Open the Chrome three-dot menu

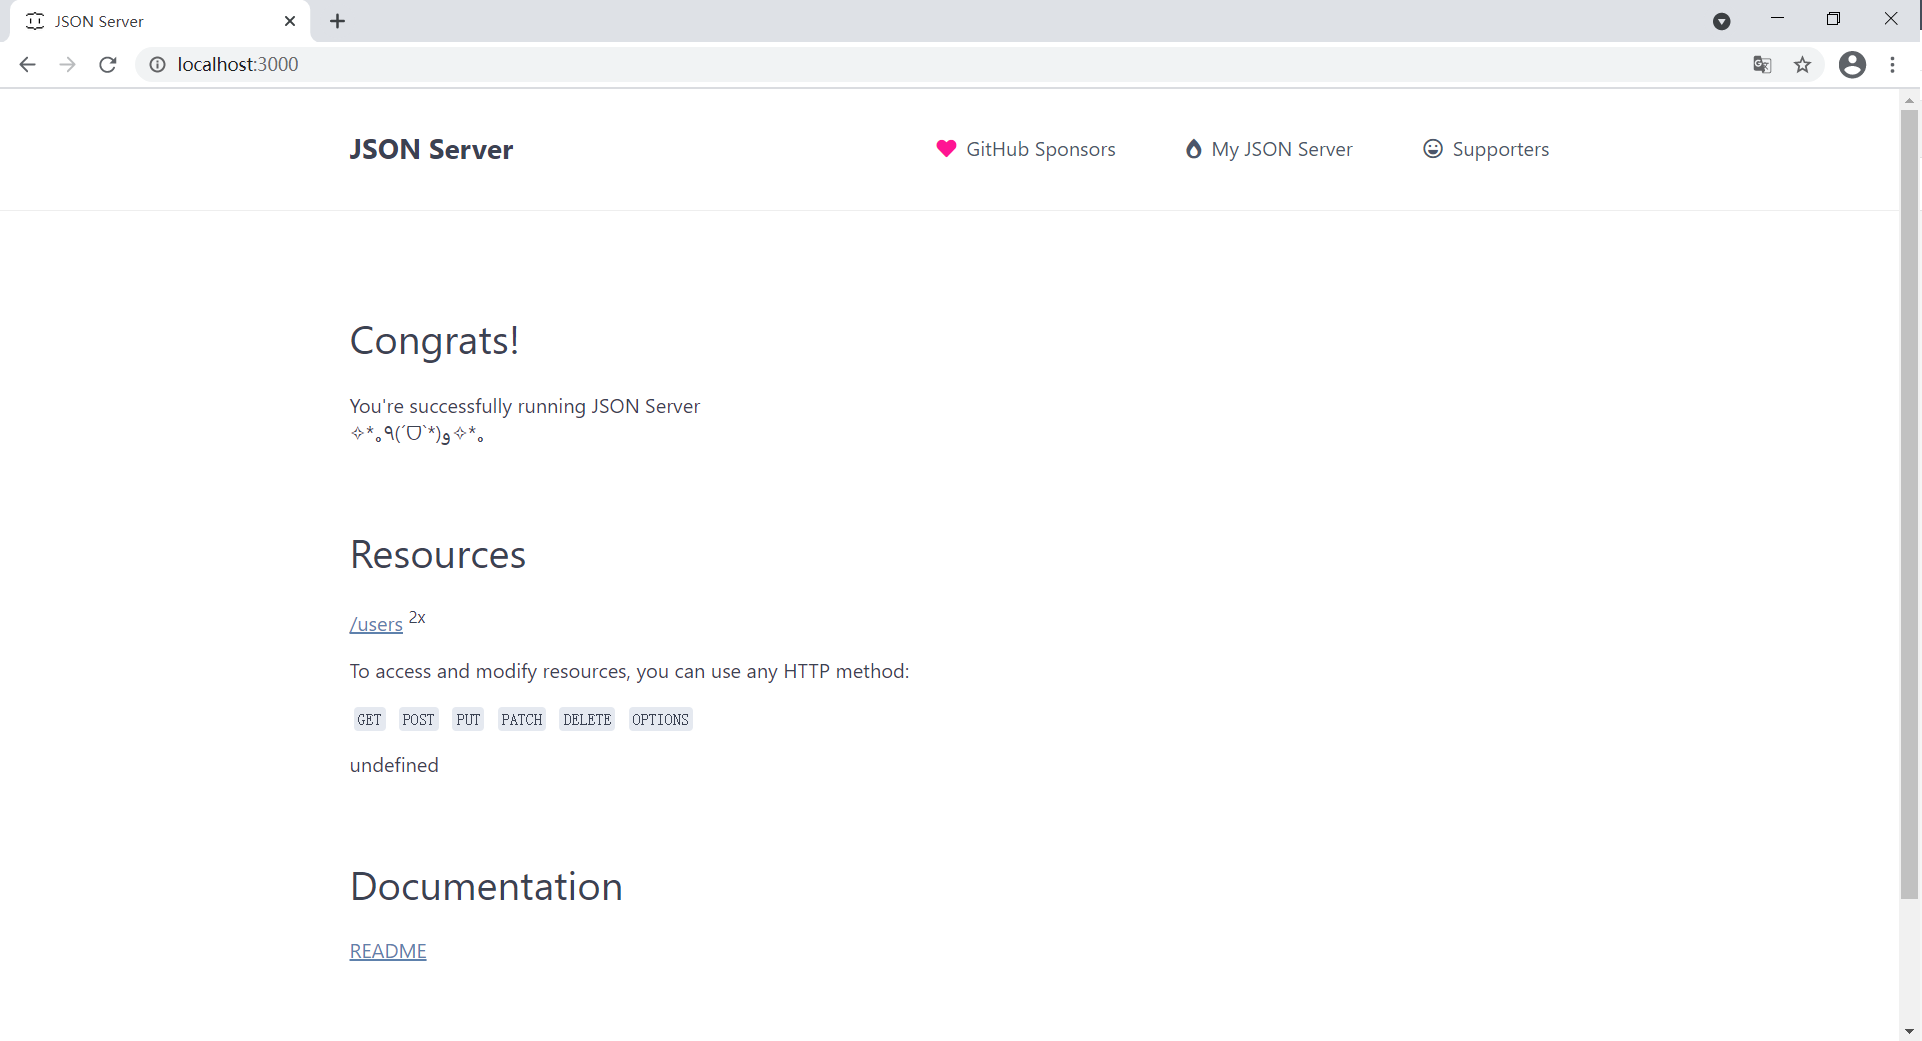coord(1894,64)
